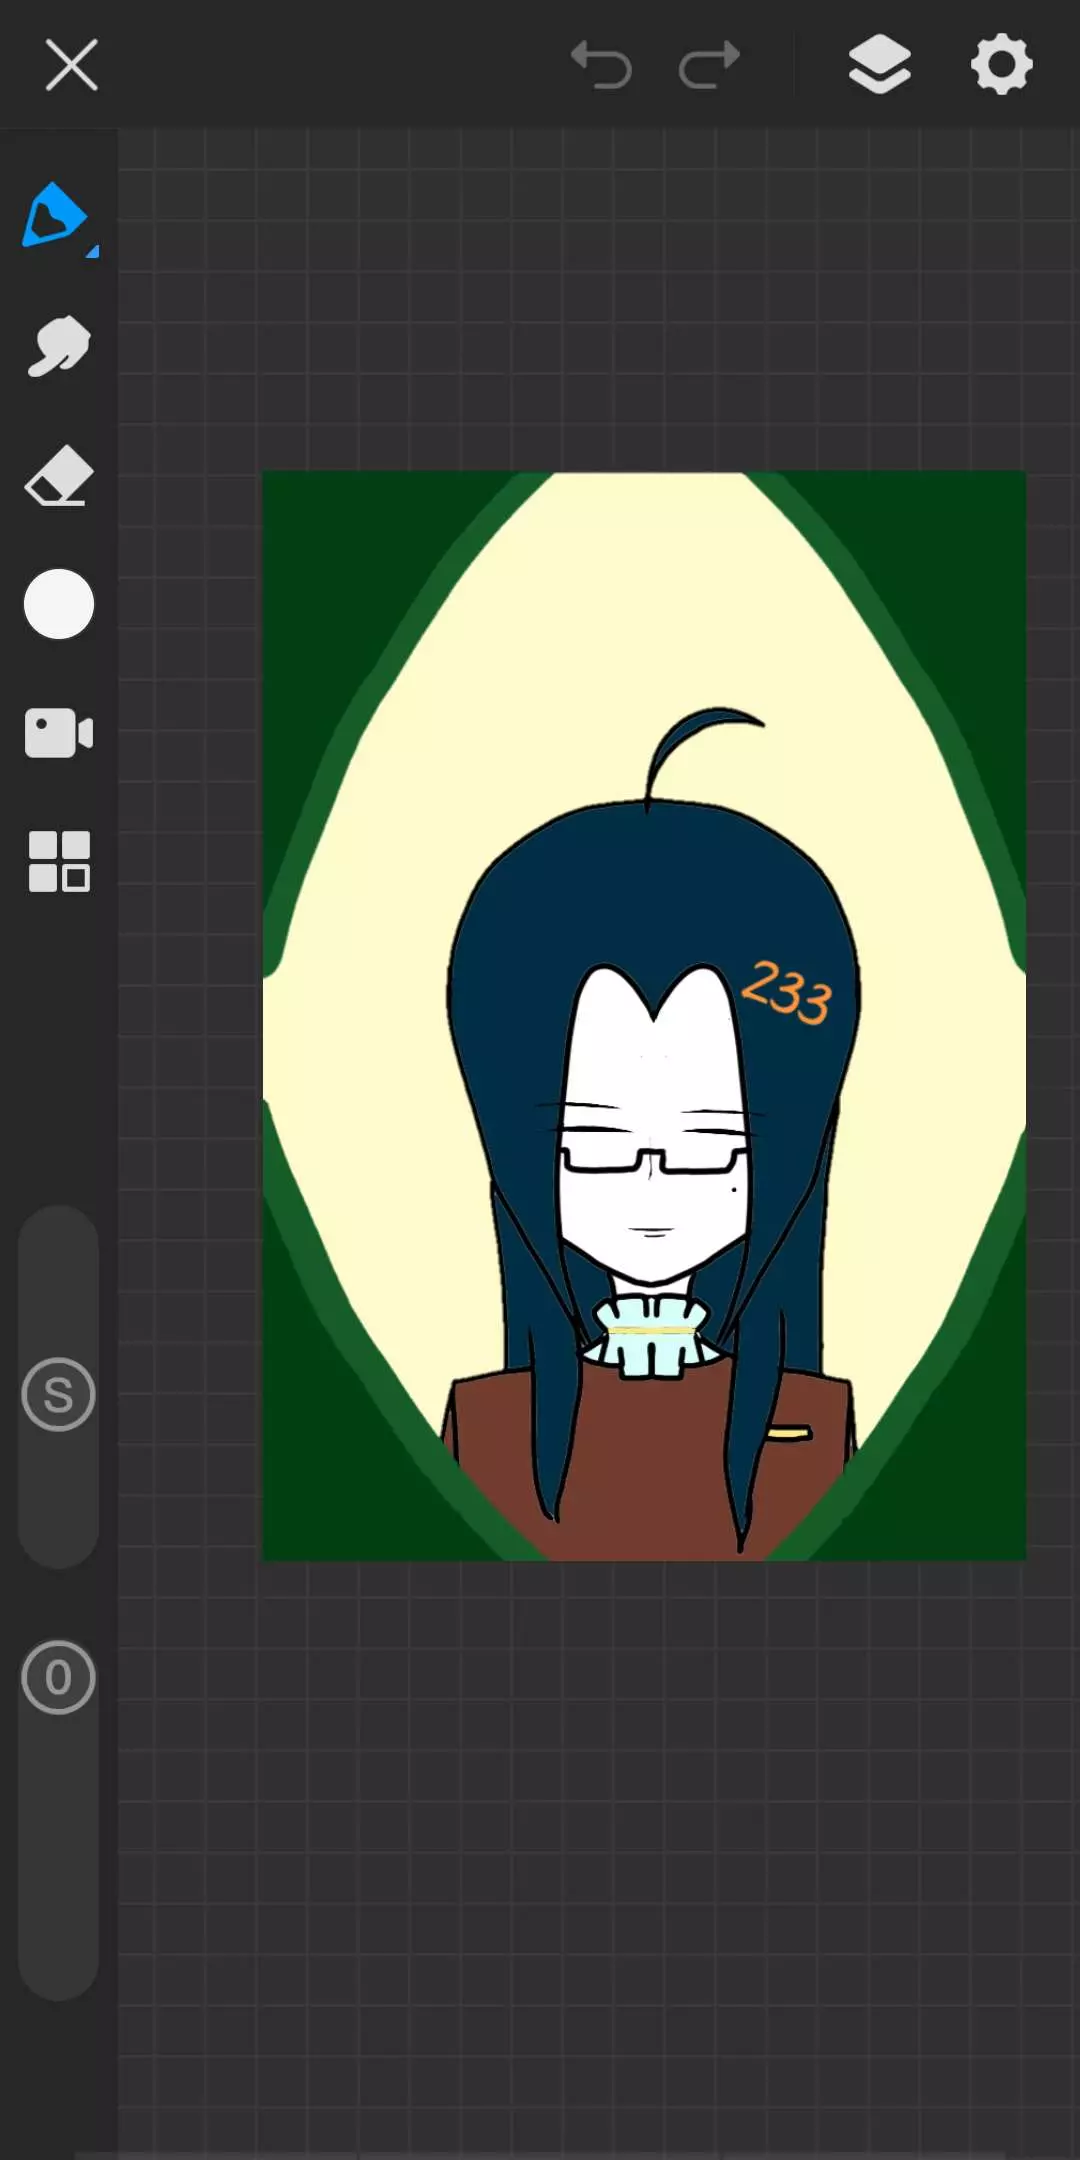Tap the yellow badge on brown jacket
The height and width of the screenshot is (2160, 1080).
[x=788, y=1434]
